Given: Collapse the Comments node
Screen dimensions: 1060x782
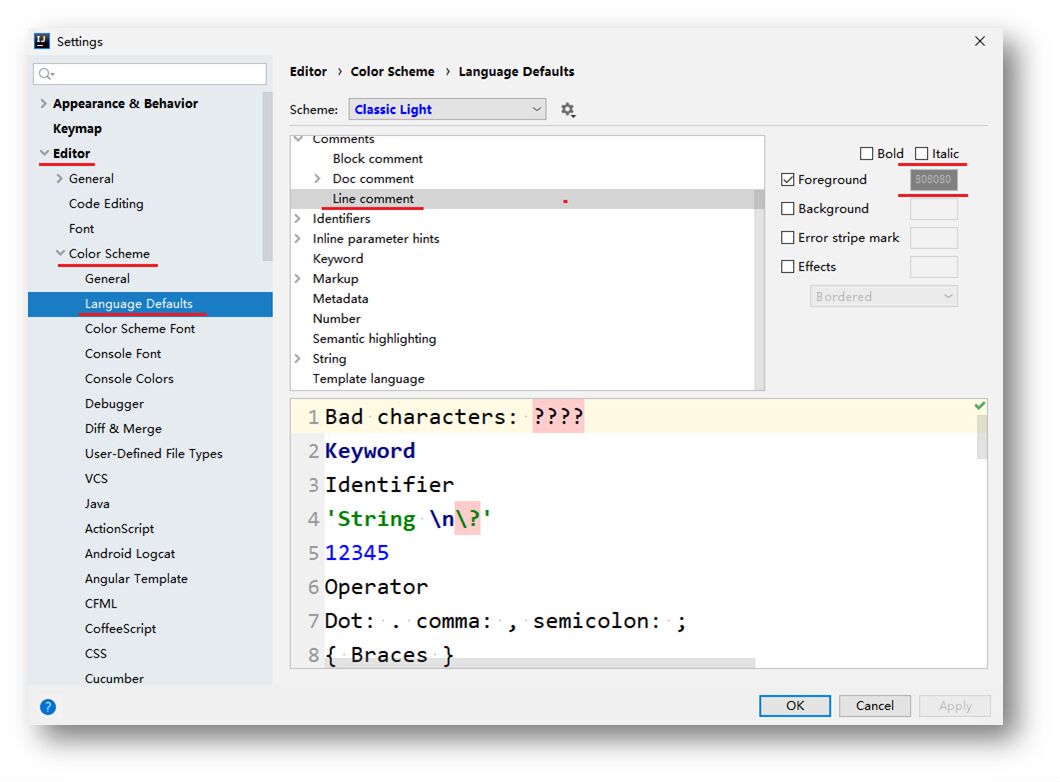Looking at the screenshot, I should (x=298, y=139).
